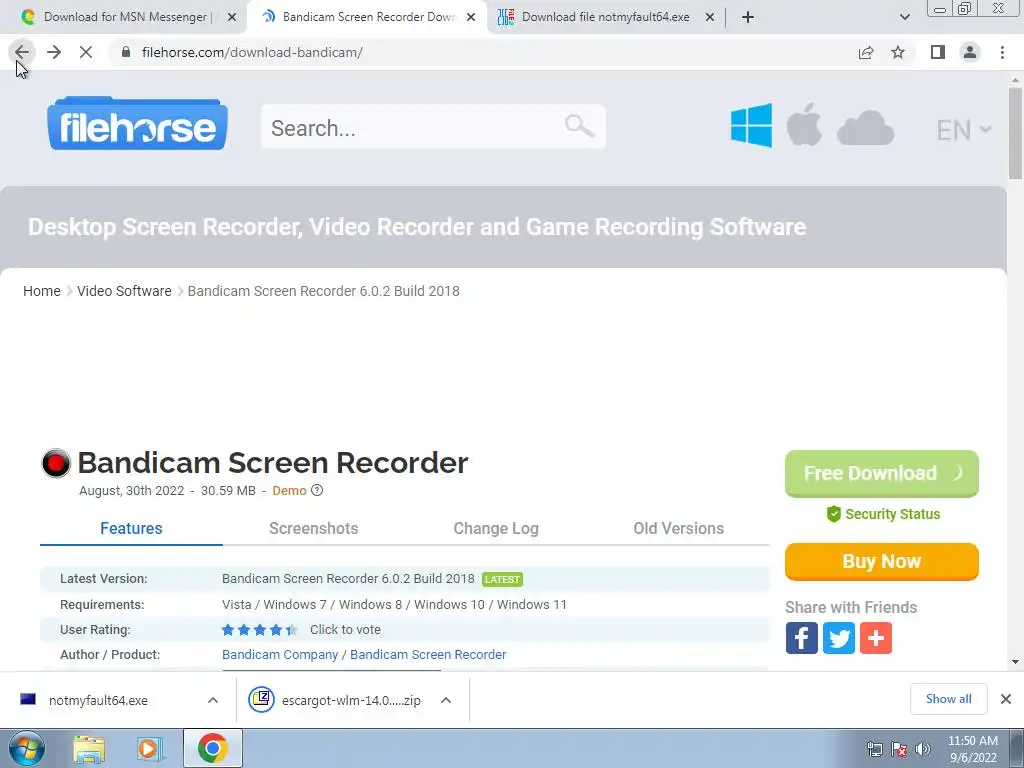Open notmyfault64.exe downloaded file
This screenshot has height=768, width=1024.
pyautogui.click(x=98, y=700)
